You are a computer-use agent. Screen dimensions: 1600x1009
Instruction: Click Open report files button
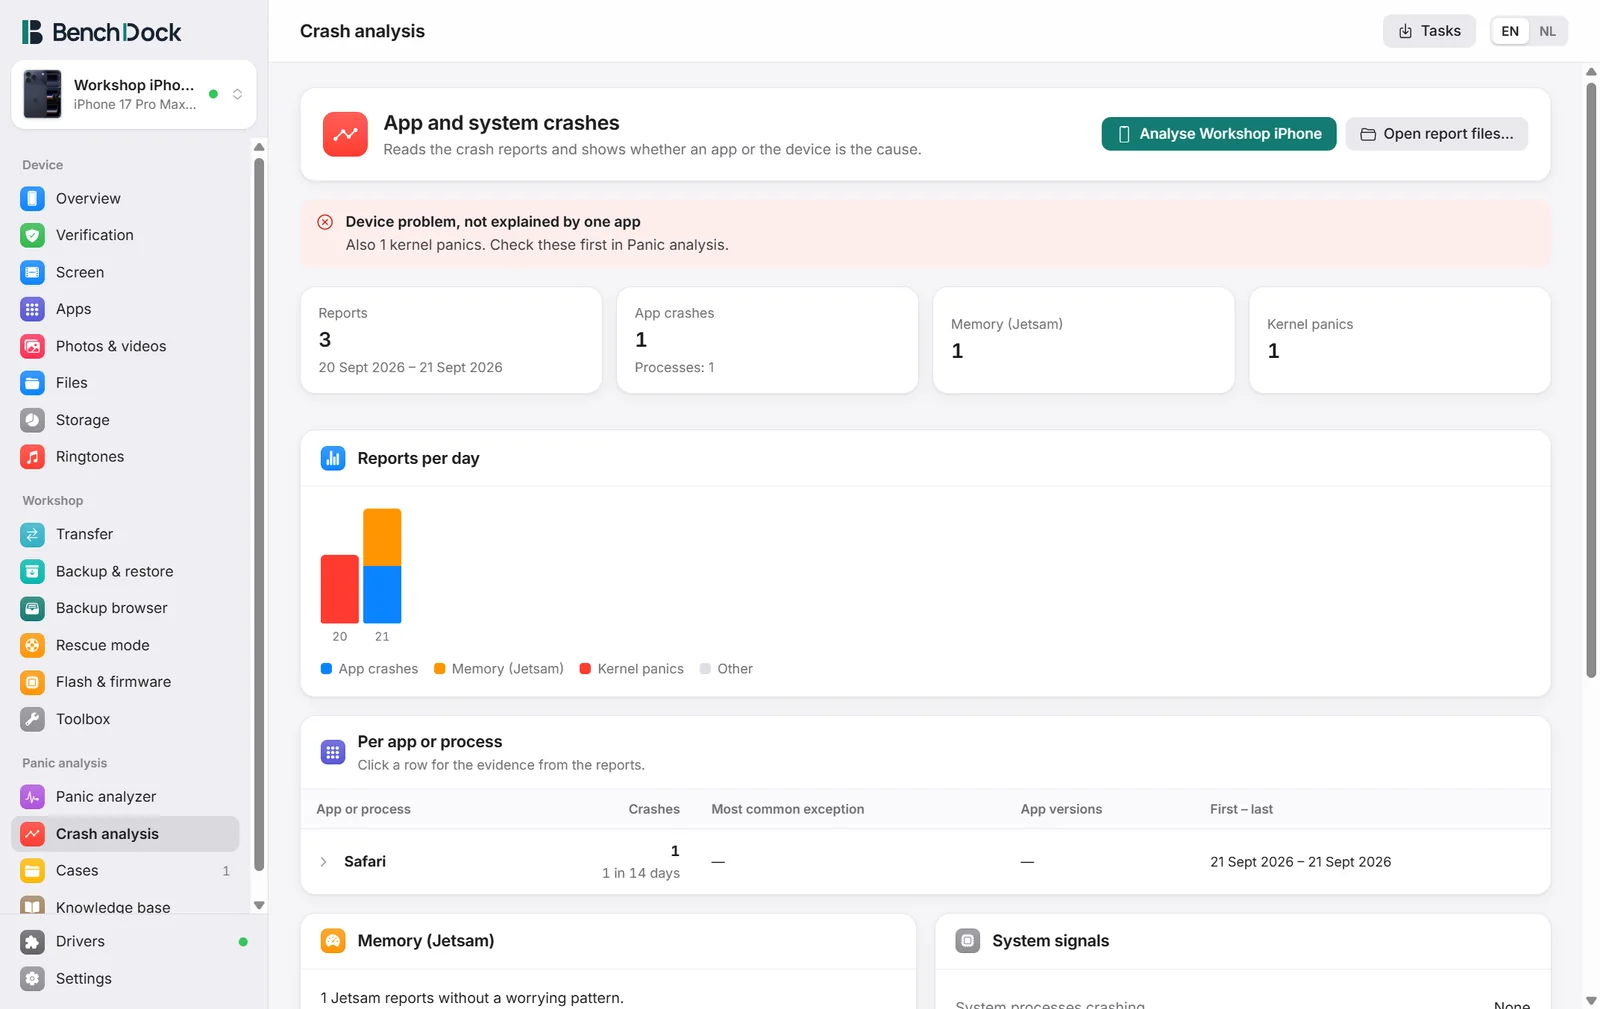click(x=1436, y=134)
